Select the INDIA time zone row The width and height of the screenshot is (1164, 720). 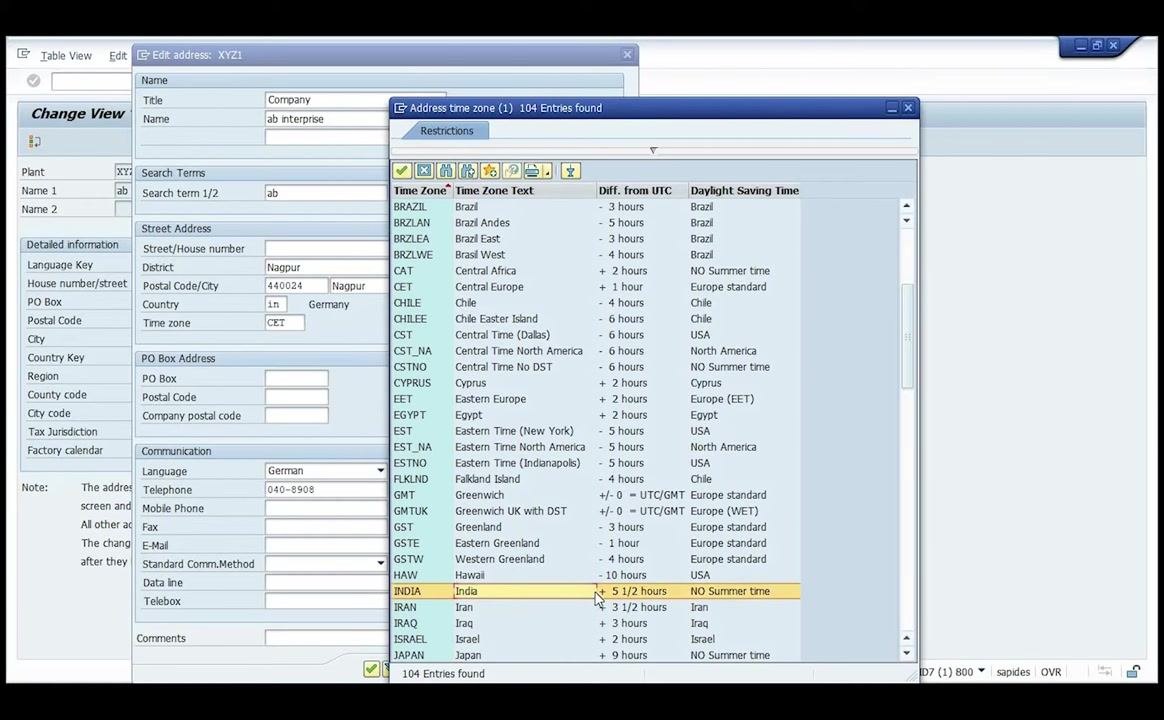tap(596, 591)
